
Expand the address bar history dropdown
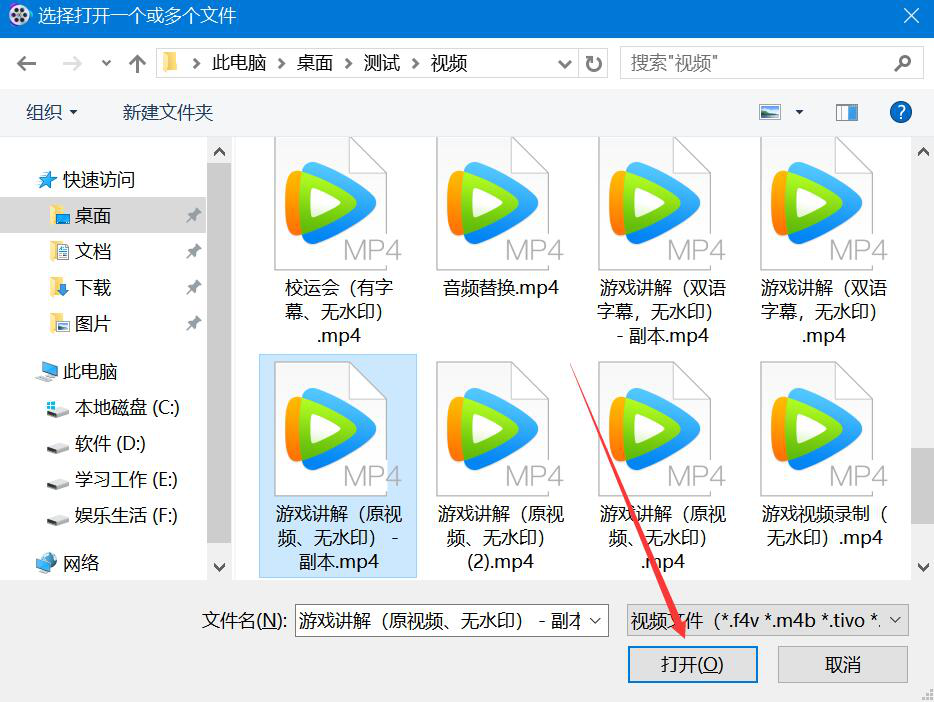(x=564, y=63)
